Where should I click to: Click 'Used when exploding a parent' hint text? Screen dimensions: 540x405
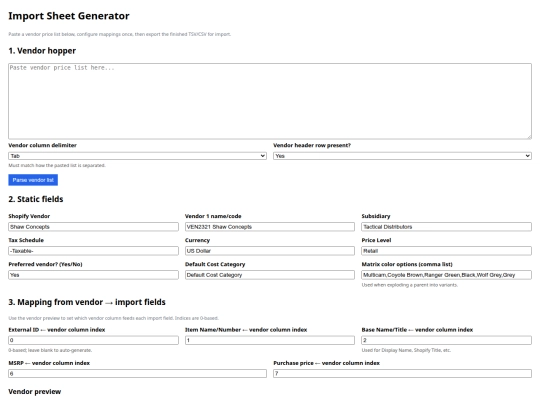tap(409, 285)
